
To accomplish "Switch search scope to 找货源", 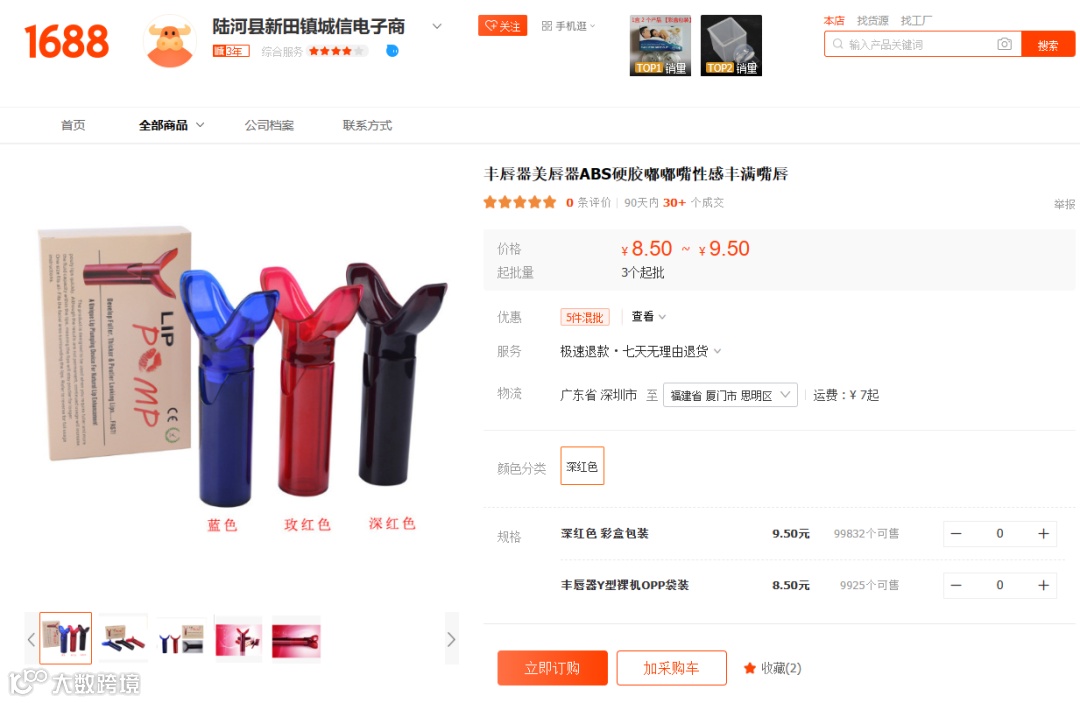I will coord(872,21).
